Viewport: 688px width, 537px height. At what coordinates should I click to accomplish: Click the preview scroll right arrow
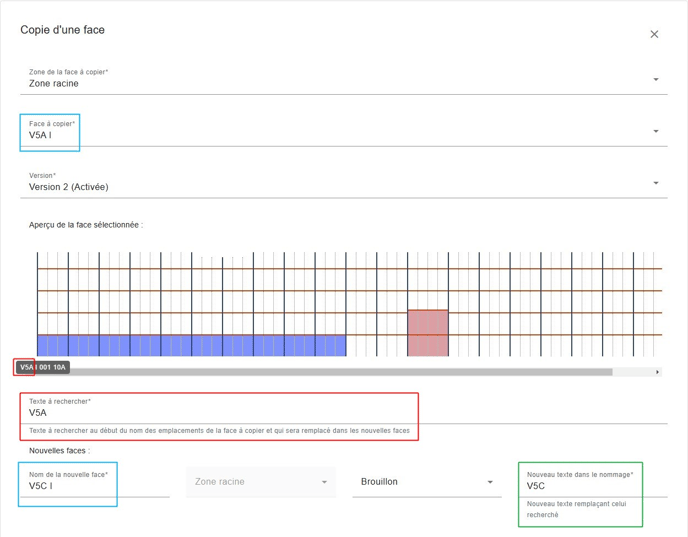[657, 372]
